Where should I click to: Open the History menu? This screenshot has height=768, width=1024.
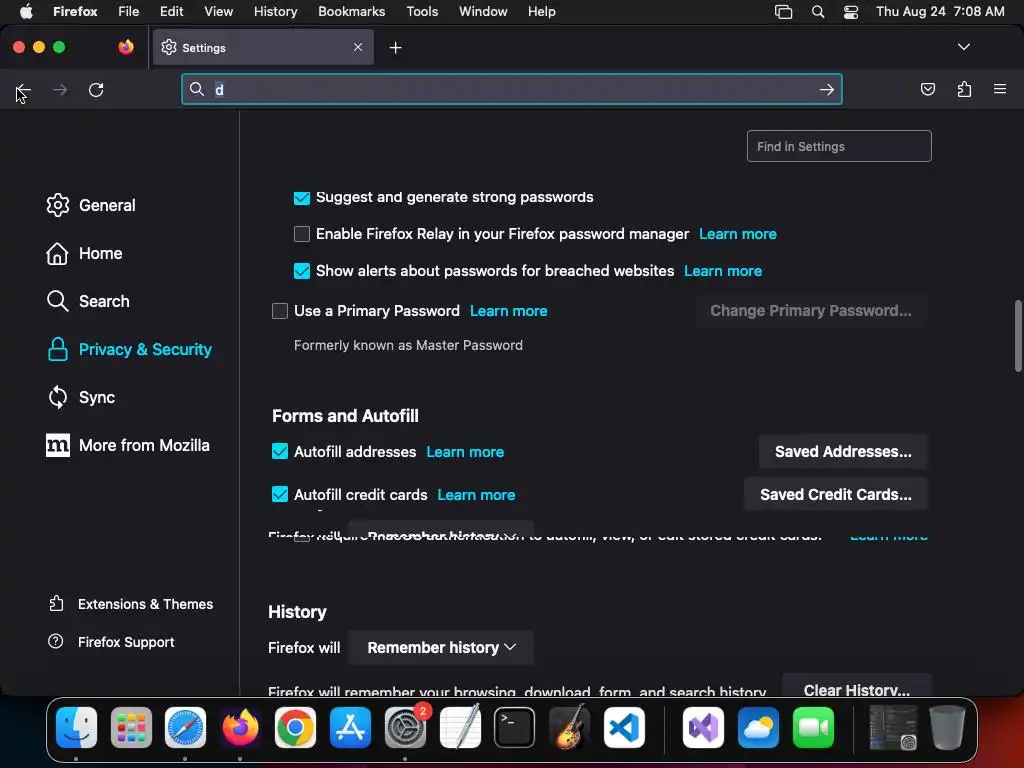(275, 11)
